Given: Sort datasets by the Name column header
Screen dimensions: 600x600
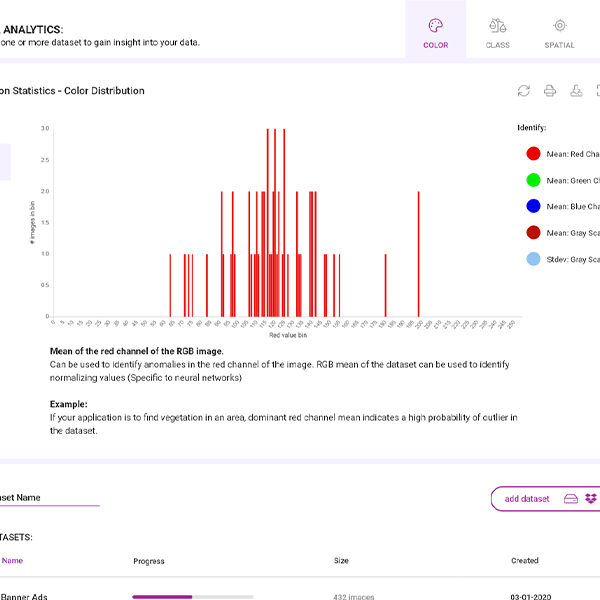Looking at the screenshot, I should [12, 561].
